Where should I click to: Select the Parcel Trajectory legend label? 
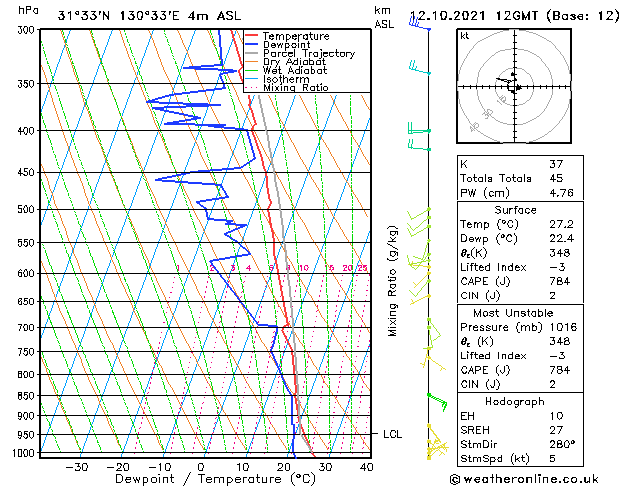click(308, 53)
